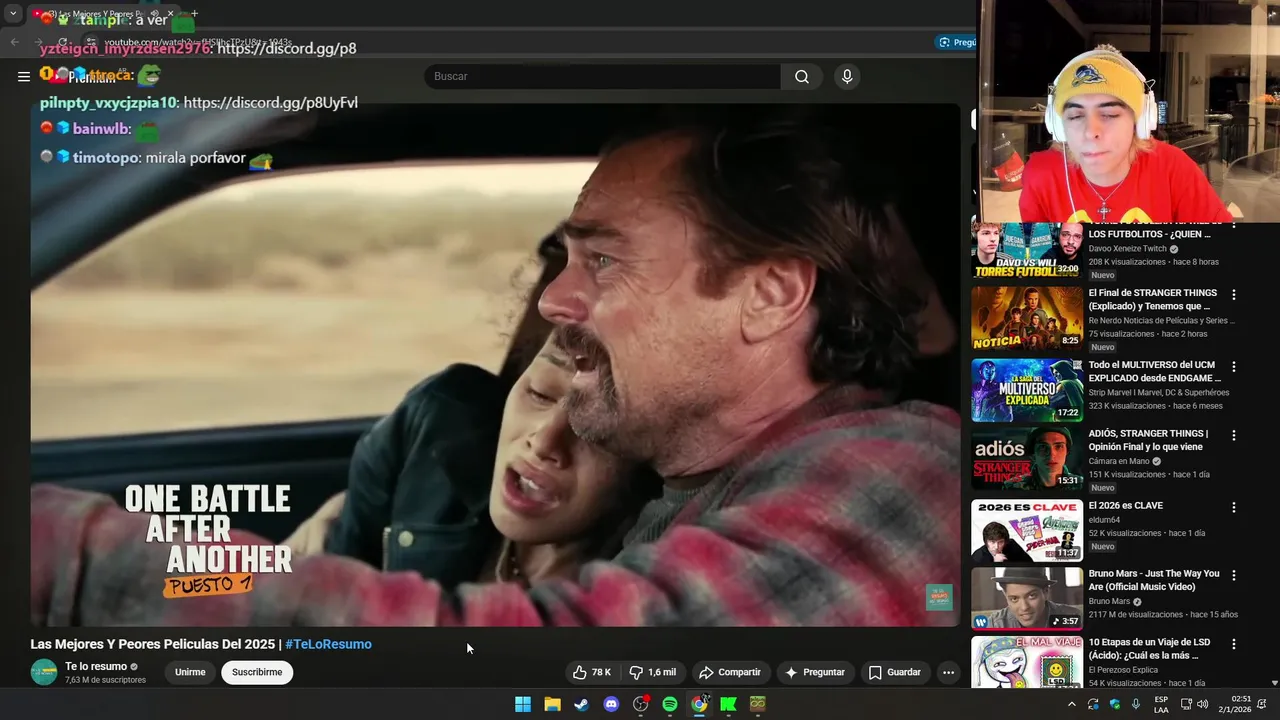
Task: Open options for LOS FUTBOLITOS video
Action: coord(1233,226)
